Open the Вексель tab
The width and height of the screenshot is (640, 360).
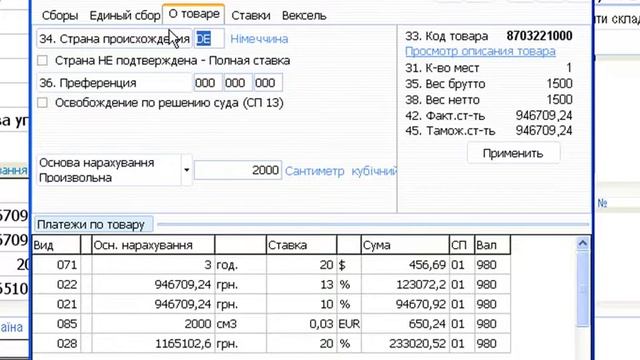click(x=304, y=16)
